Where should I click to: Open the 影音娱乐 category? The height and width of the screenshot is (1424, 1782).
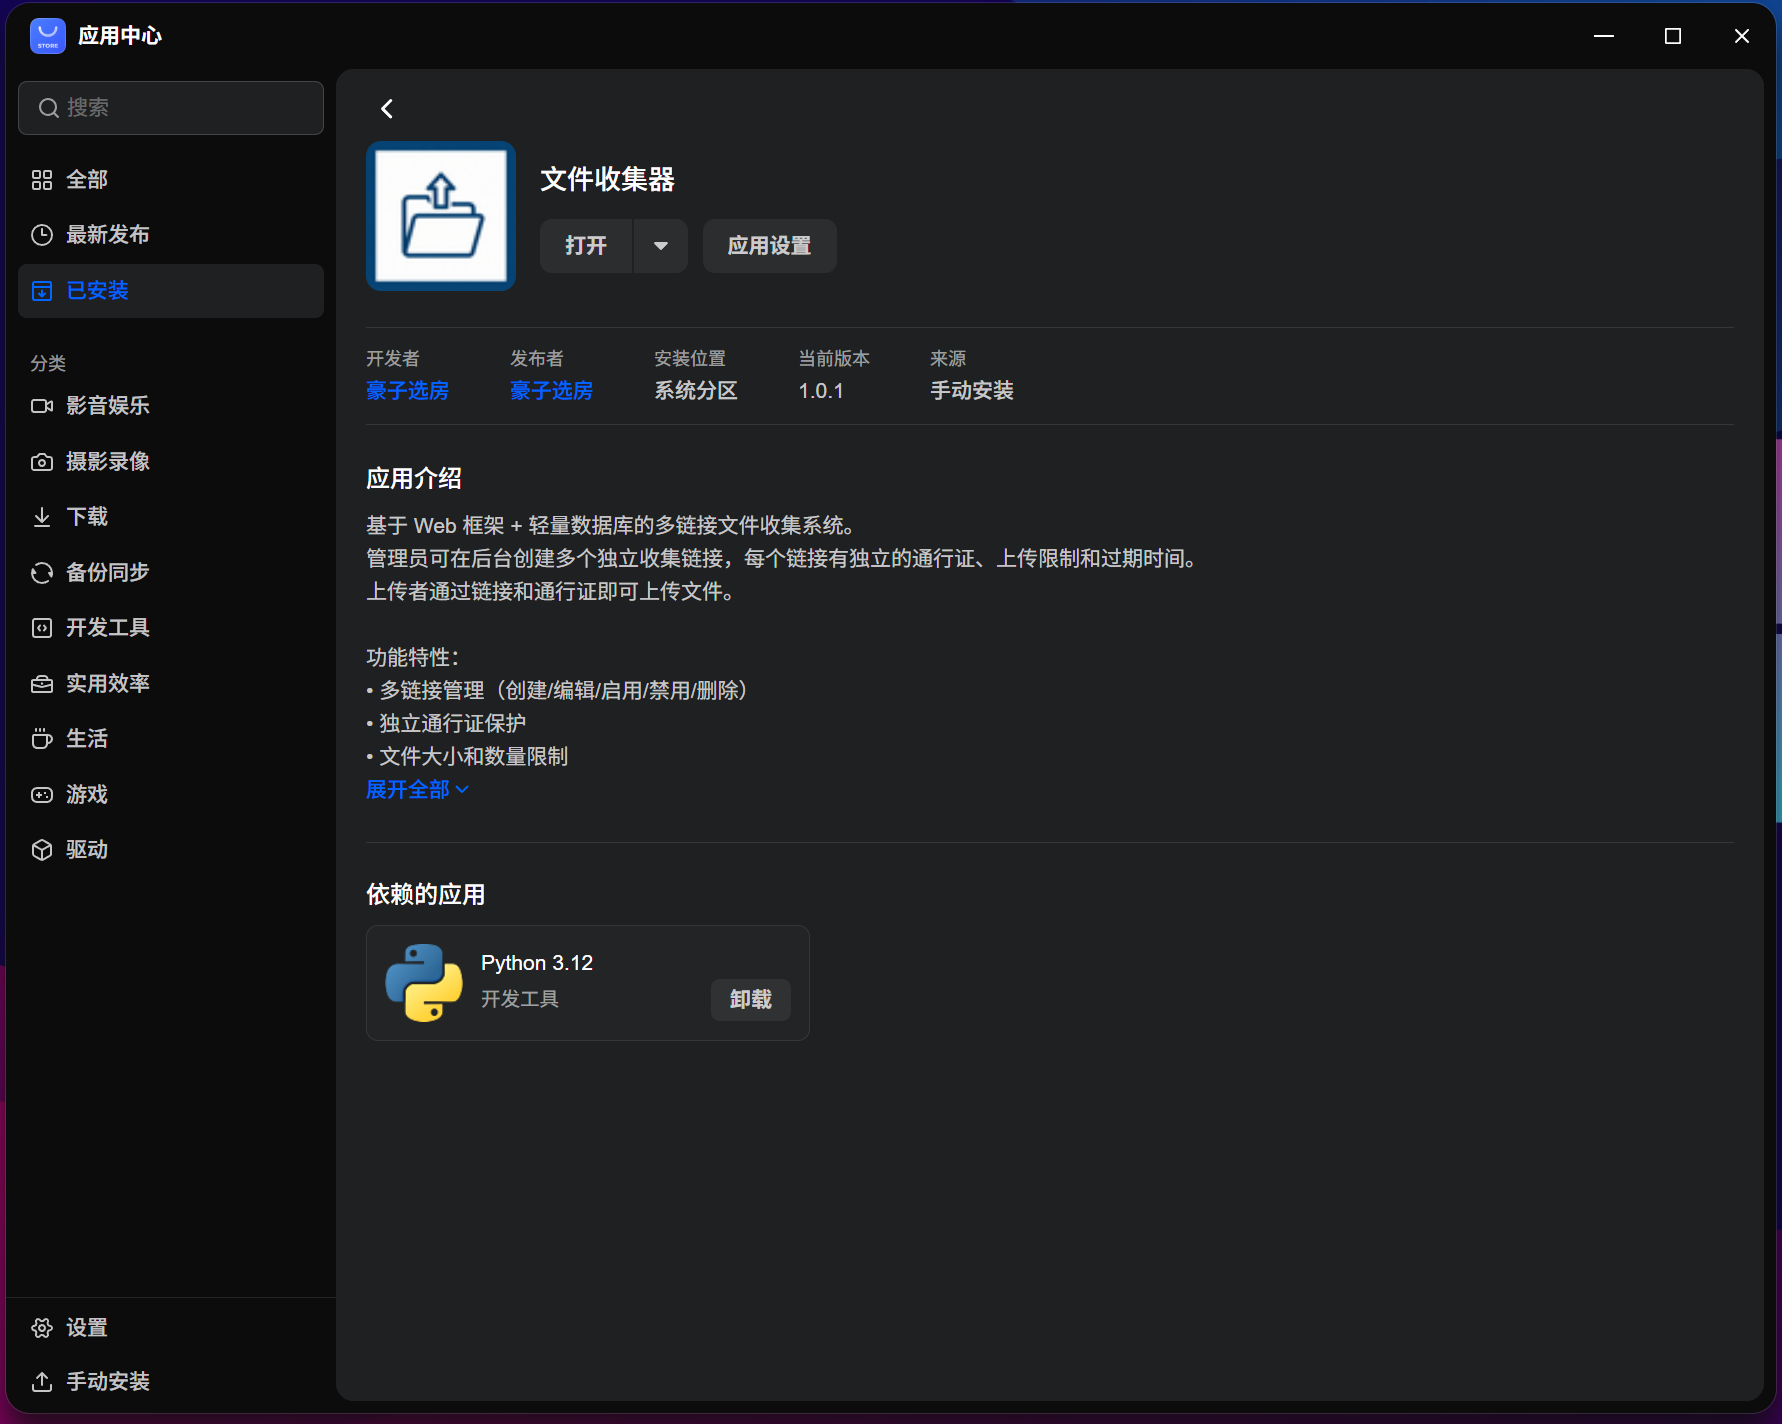tap(171, 406)
